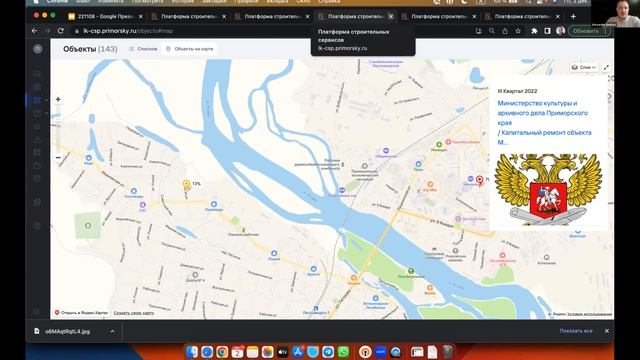Open WhatsApp in the Dock
The image size is (640, 360).
click(343, 351)
